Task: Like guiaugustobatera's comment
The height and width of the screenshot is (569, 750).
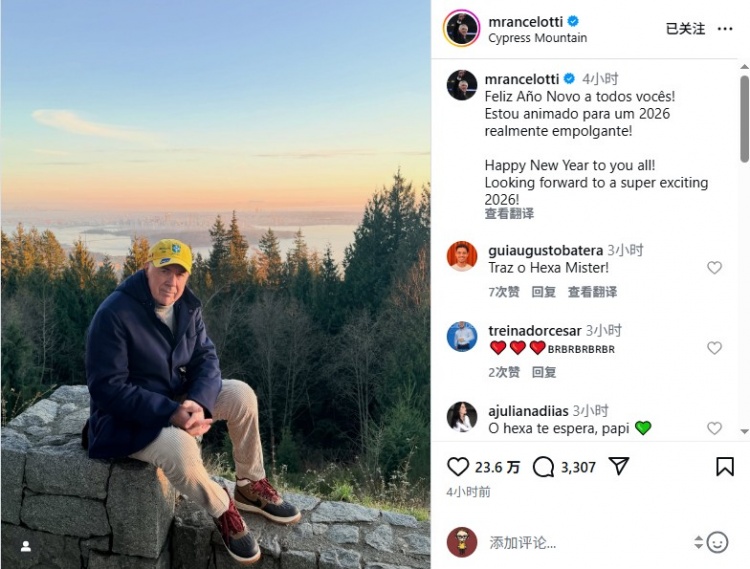Action: [x=714, y=268]
